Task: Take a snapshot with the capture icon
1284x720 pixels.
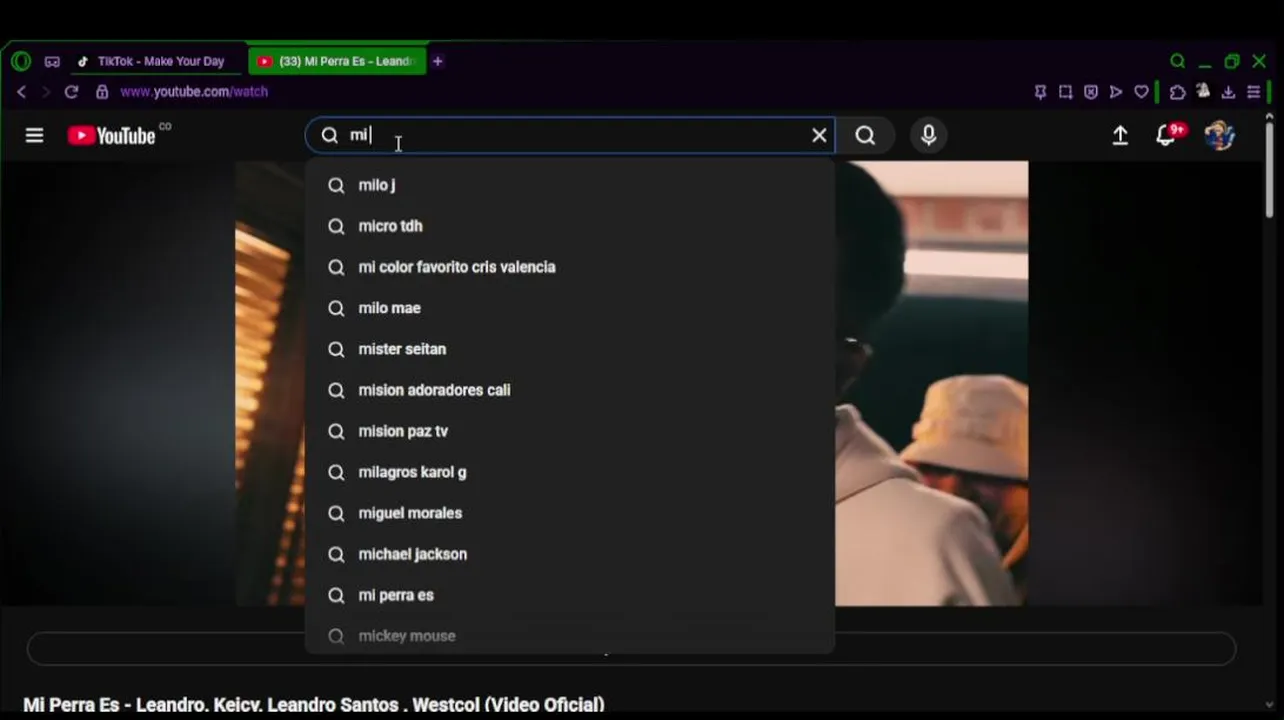Action: click(1065, 92)
